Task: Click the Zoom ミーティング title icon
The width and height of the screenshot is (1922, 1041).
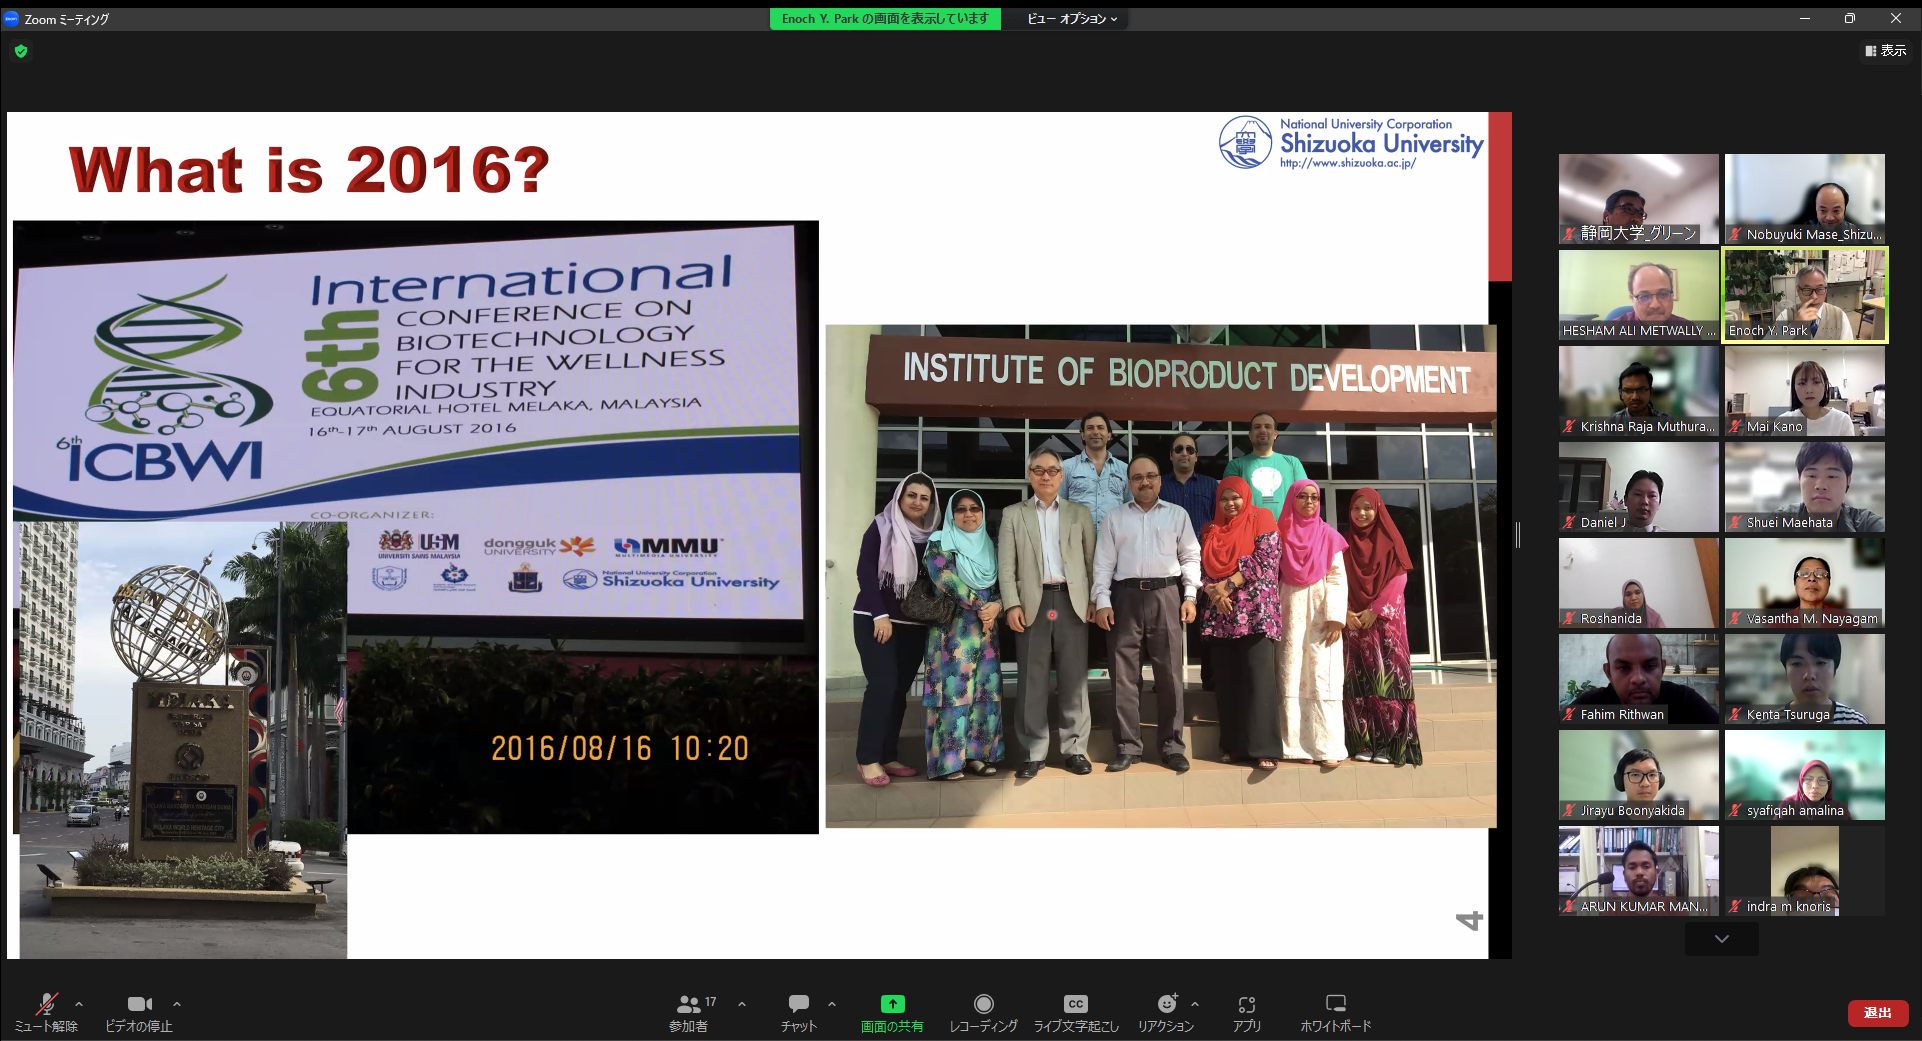Action: point(11,18)
